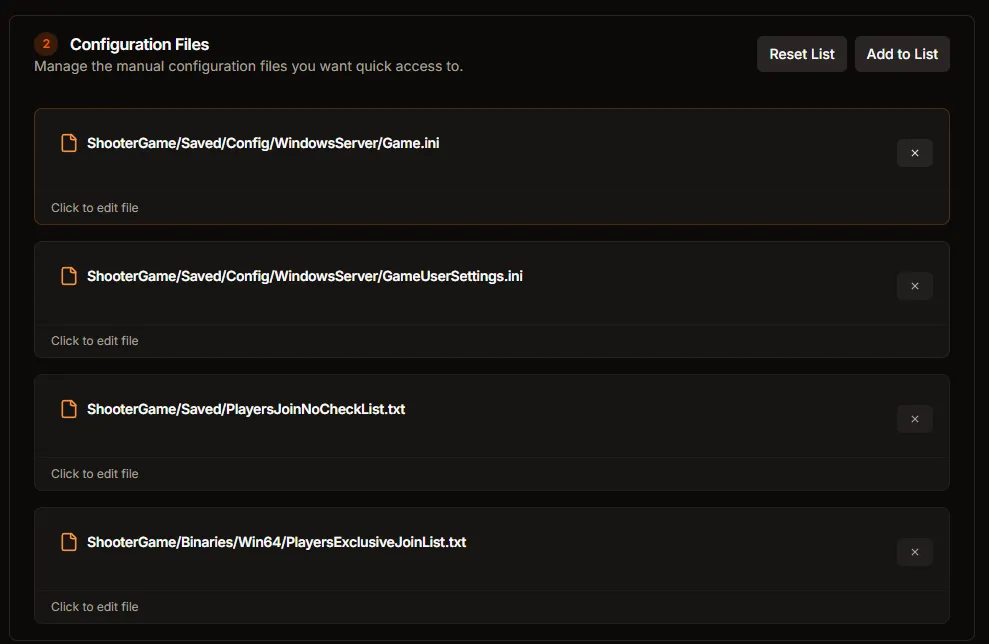The height and width of the screenshot is (644, 989).
Task: Remove PlayersJoinNoCheckList.txt from the list
Action: pos(914,419)
